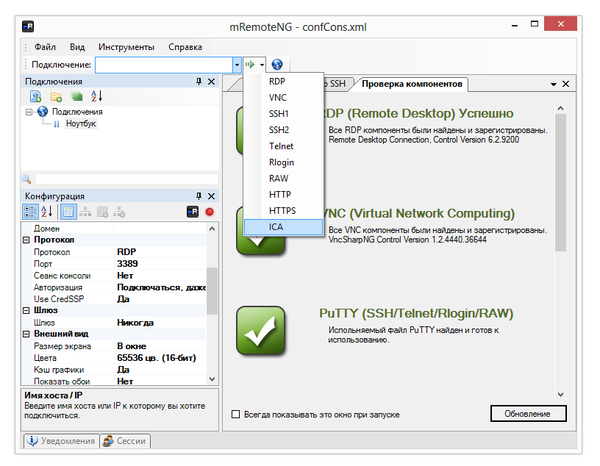600x466 pixels.
Task: Click the globe icon of Подключения root node
Action: tap(42, 112)
